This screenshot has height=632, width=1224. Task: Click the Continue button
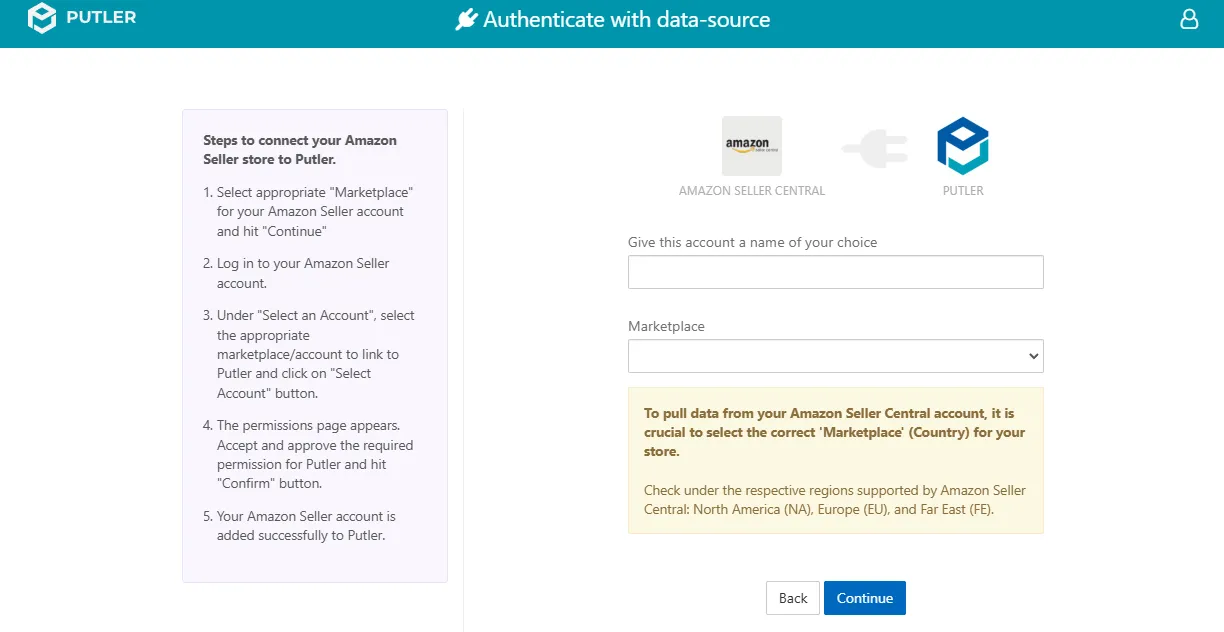pos(865,598)
